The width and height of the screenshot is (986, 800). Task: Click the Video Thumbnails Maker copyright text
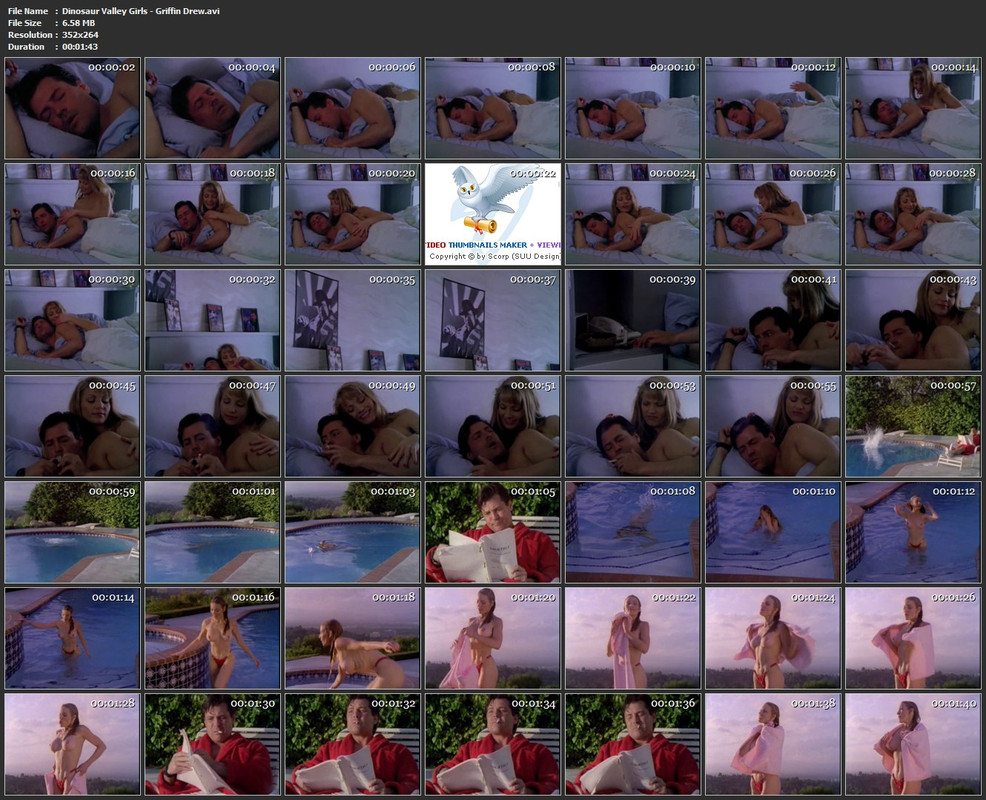click(494, 256)
